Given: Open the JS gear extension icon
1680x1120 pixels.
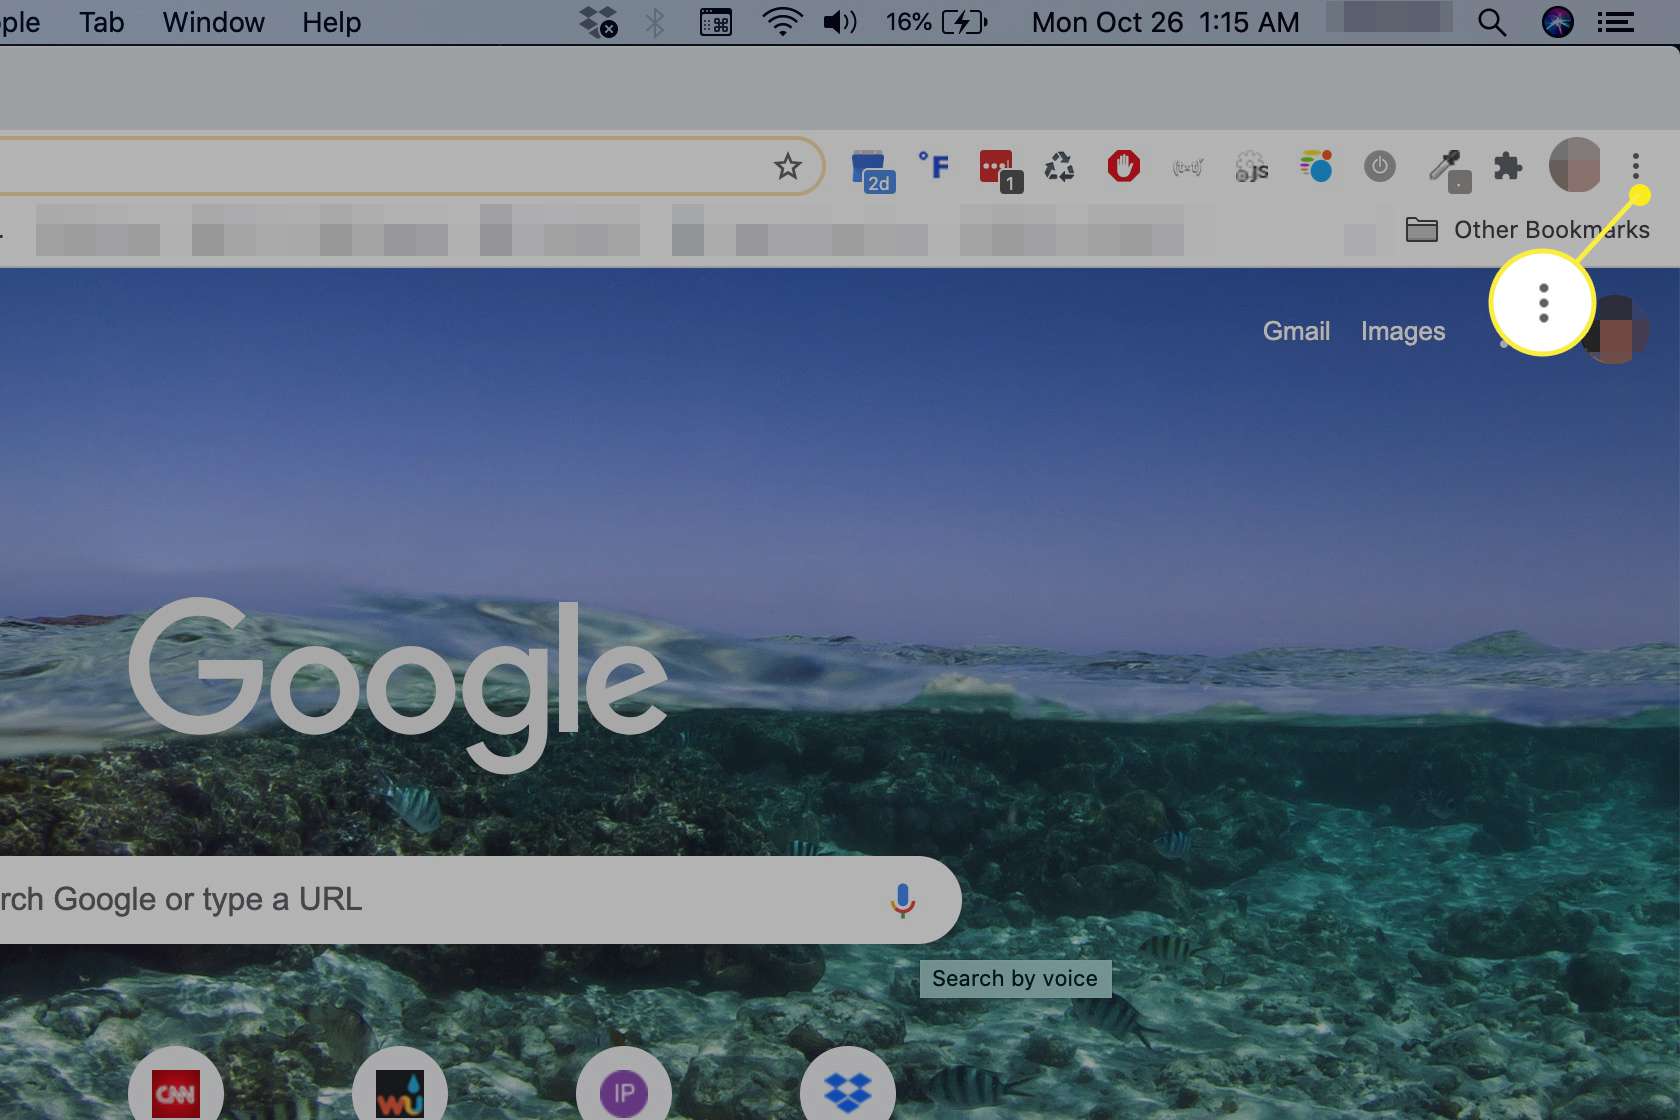Looking at the screenshot, I should [x=1251, y=167].
